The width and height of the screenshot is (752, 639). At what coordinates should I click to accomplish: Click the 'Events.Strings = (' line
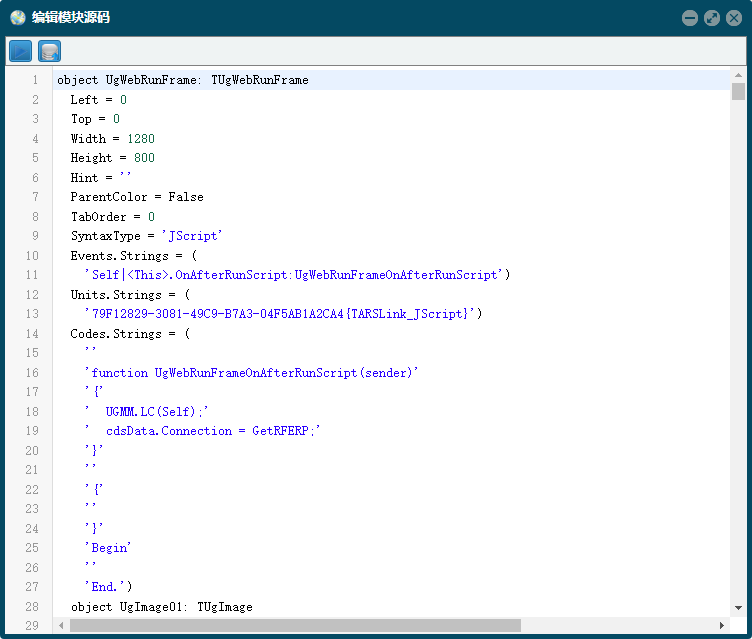point(133,256)
